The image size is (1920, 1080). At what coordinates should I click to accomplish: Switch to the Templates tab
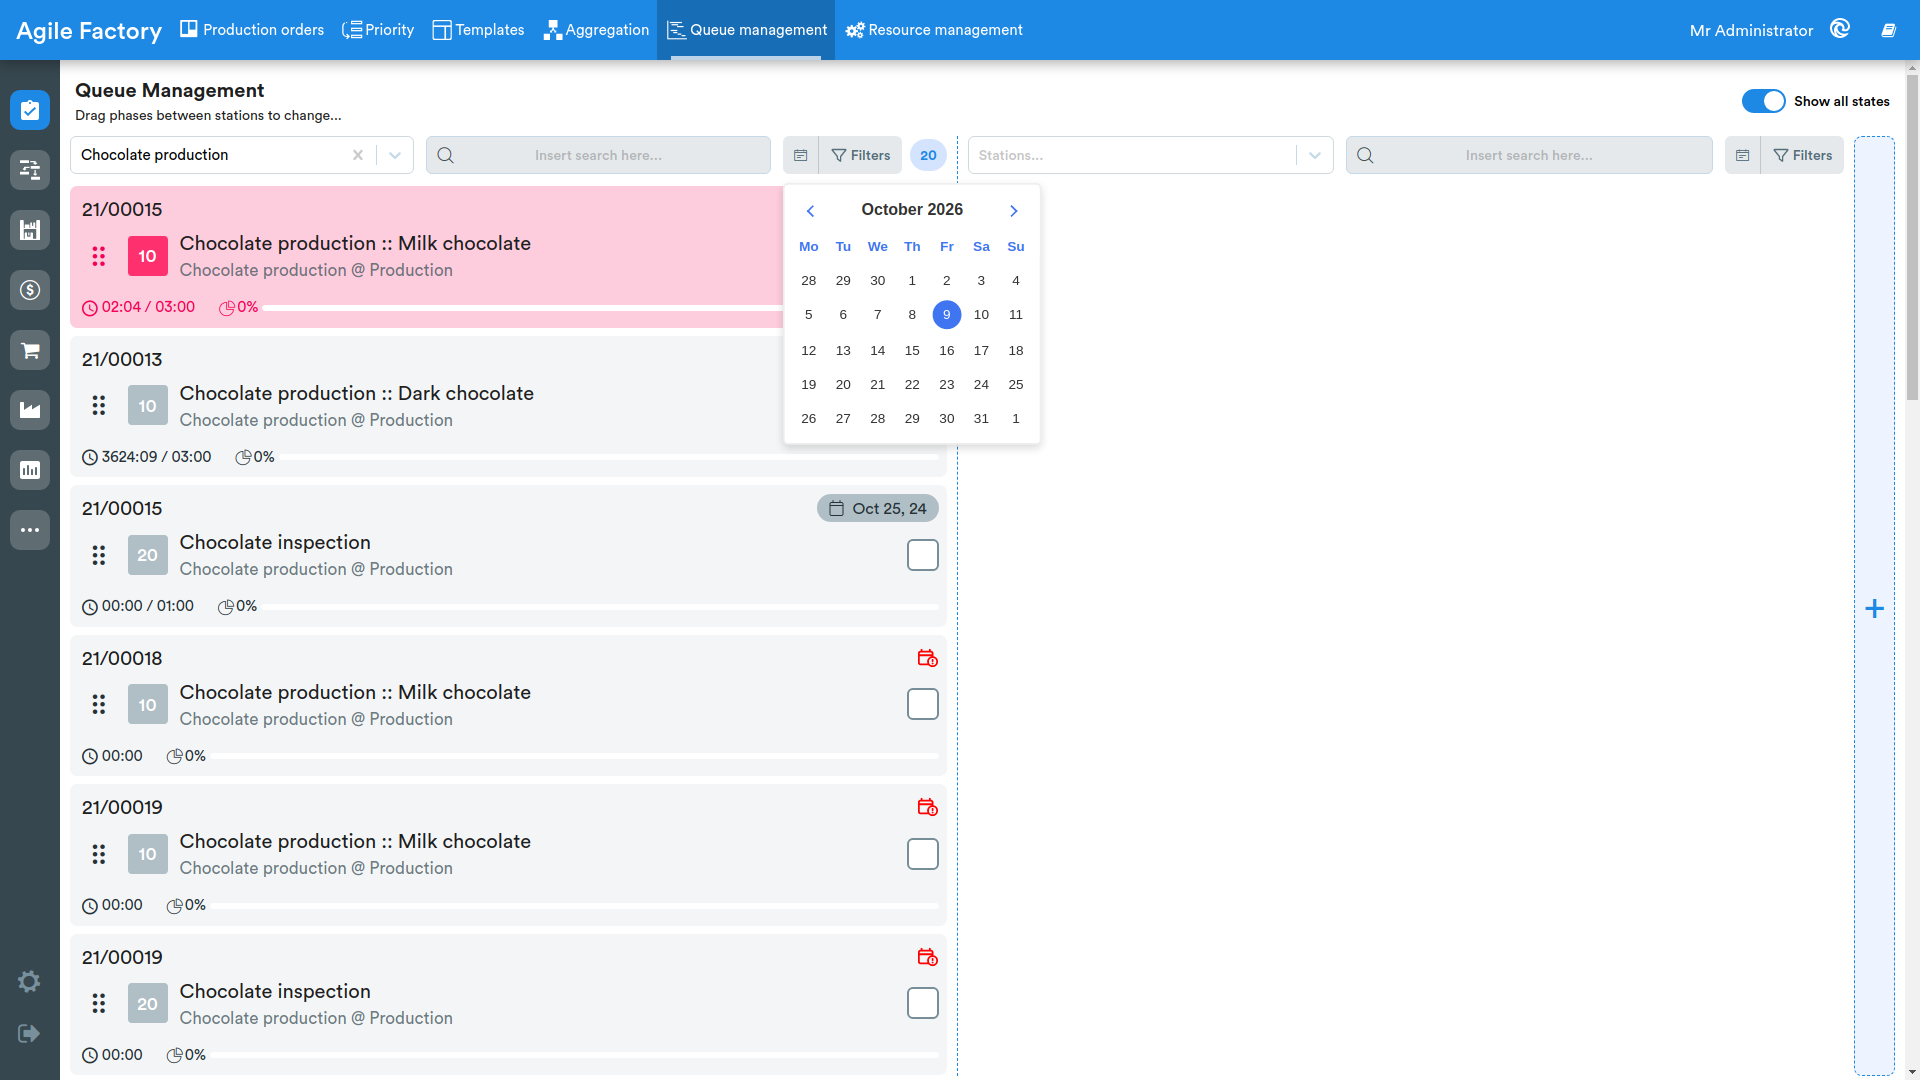[x=478, y=30]
